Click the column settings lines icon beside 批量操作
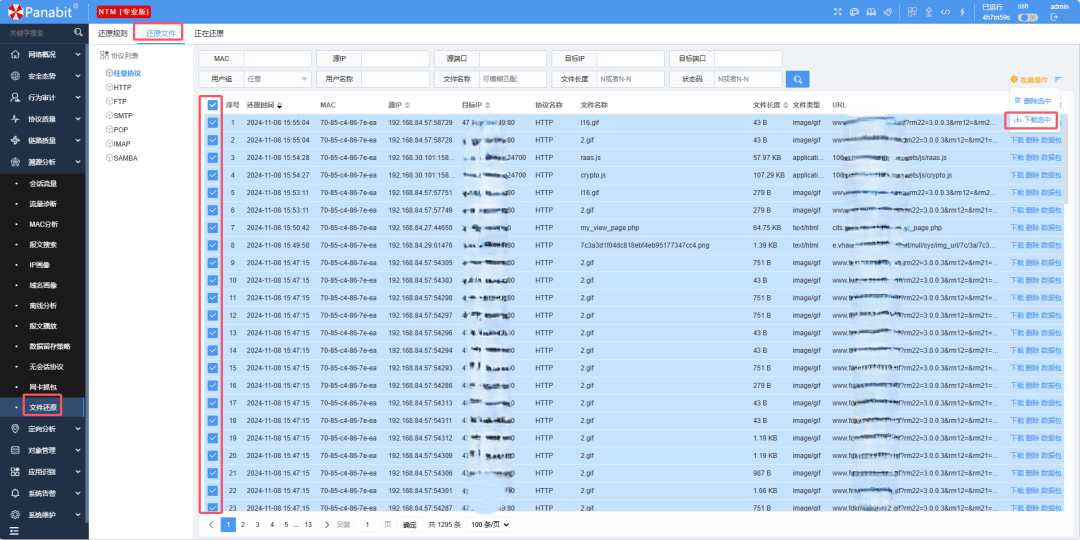Image resolution: width=1080 pixels, height=540 pixels. click(1058, 79)
